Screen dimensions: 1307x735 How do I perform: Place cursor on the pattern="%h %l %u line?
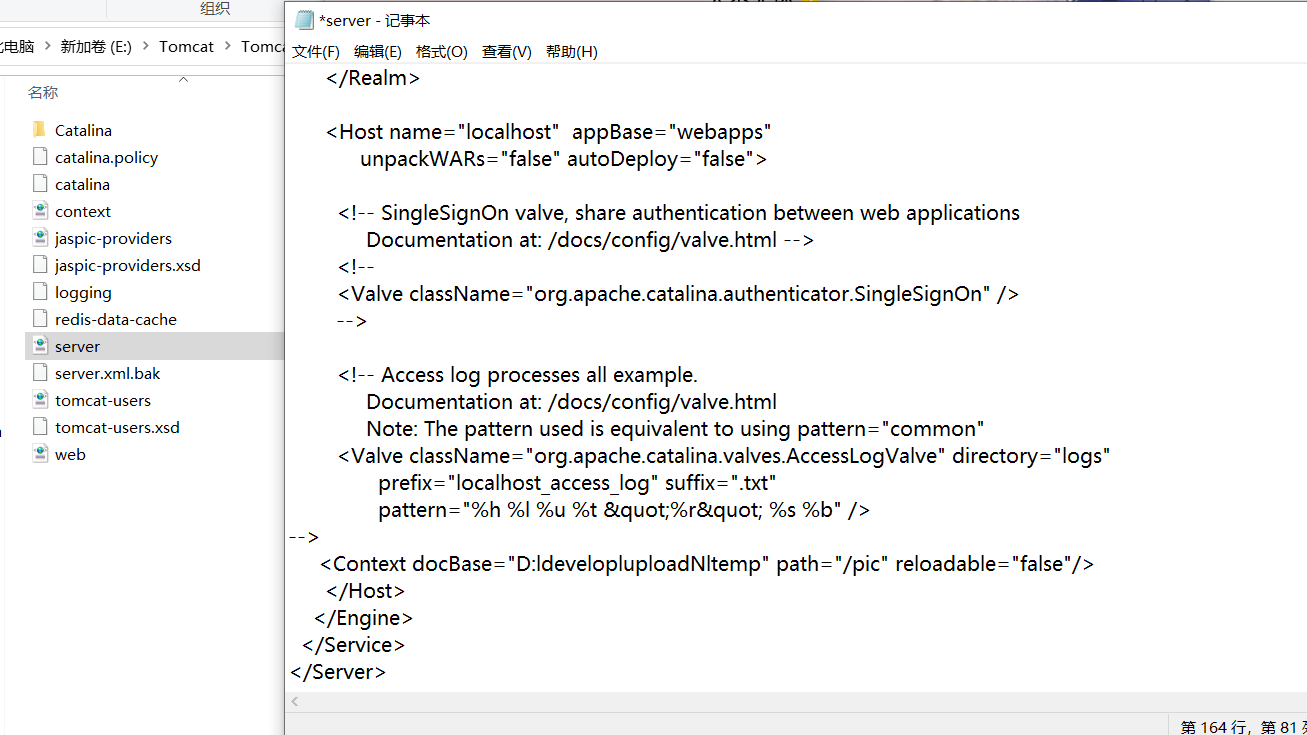tap(624, 510)
